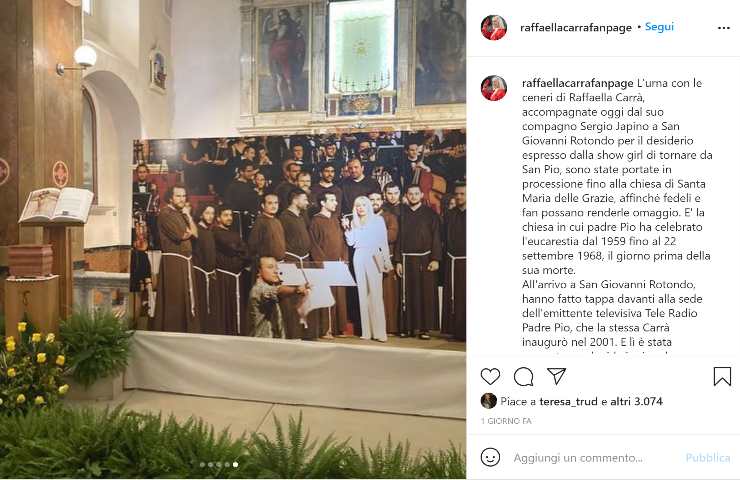
Task: Open the username link in caption
Action: pyautogui.click(x=577, y=84)
